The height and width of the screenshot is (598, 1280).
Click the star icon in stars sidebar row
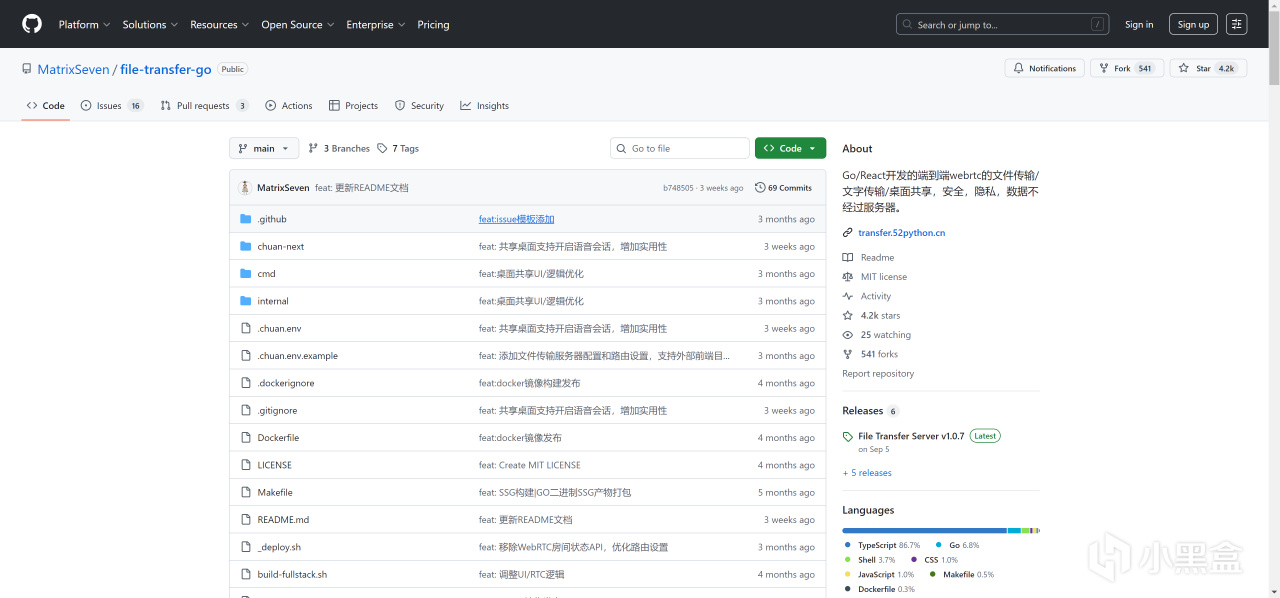click(x=848, y=315)
